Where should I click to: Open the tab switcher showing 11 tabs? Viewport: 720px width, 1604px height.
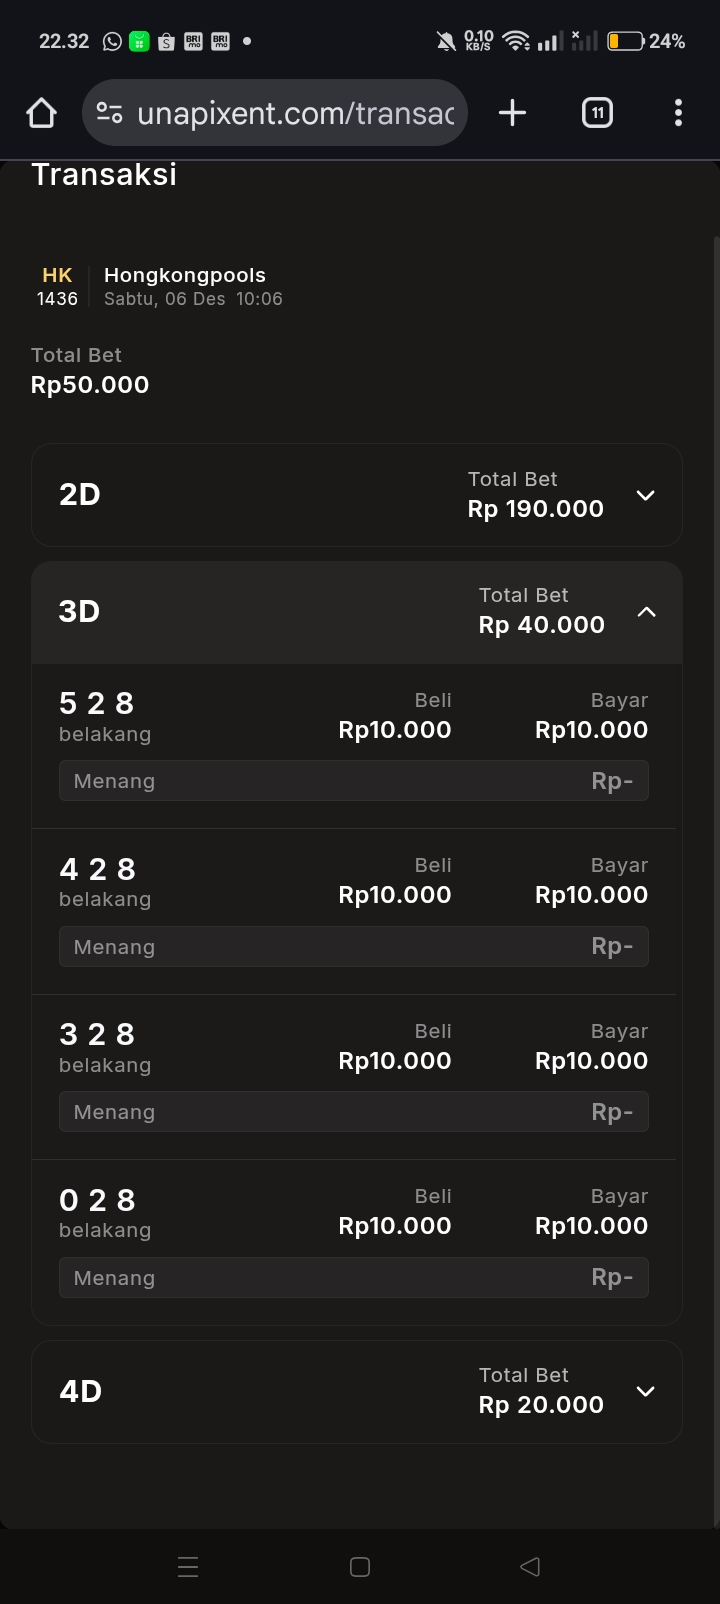pyautogui.click(x=597, y=113)
